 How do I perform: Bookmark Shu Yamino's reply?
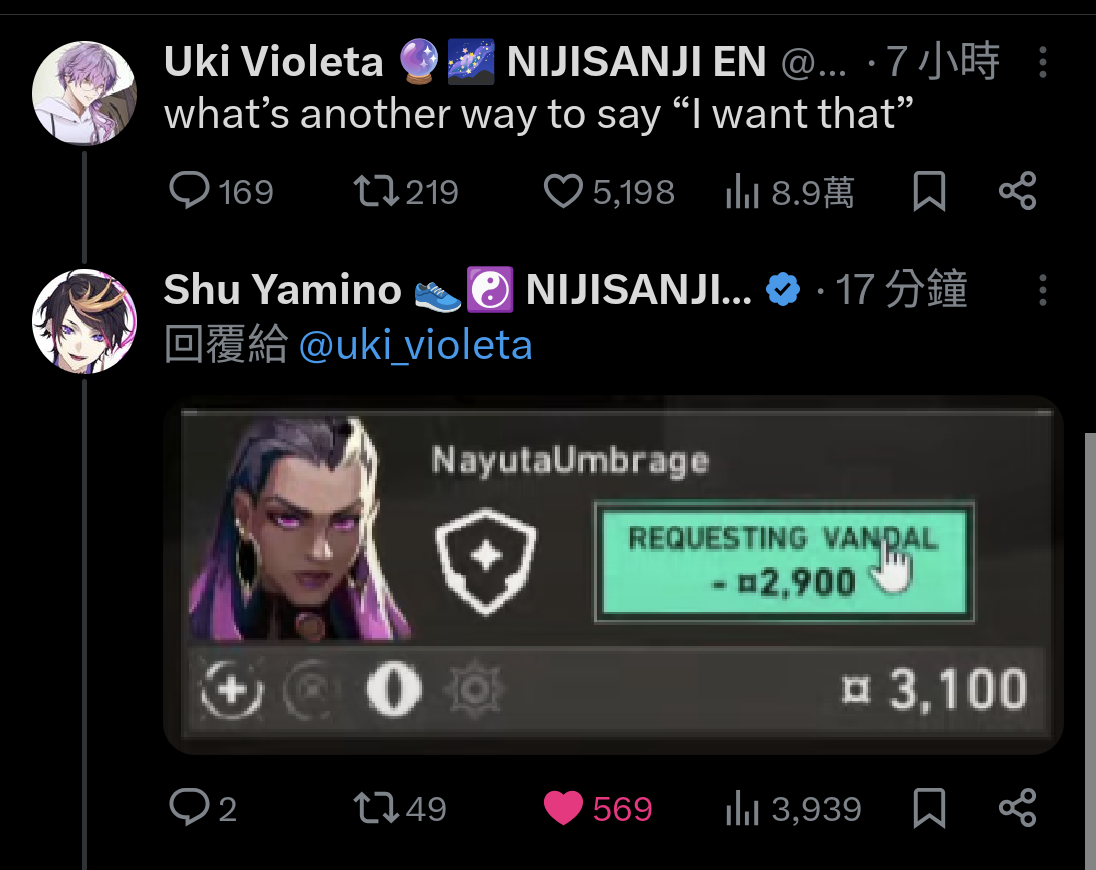(929, 809)
